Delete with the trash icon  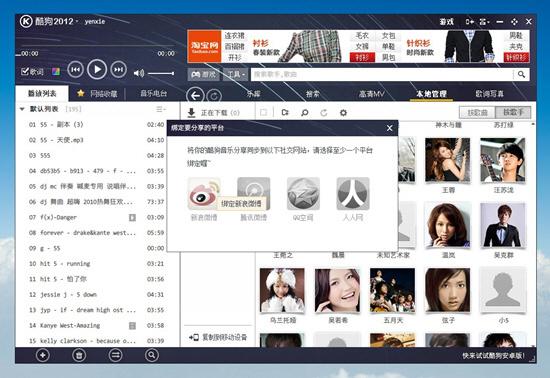click(x=79, y=355)
